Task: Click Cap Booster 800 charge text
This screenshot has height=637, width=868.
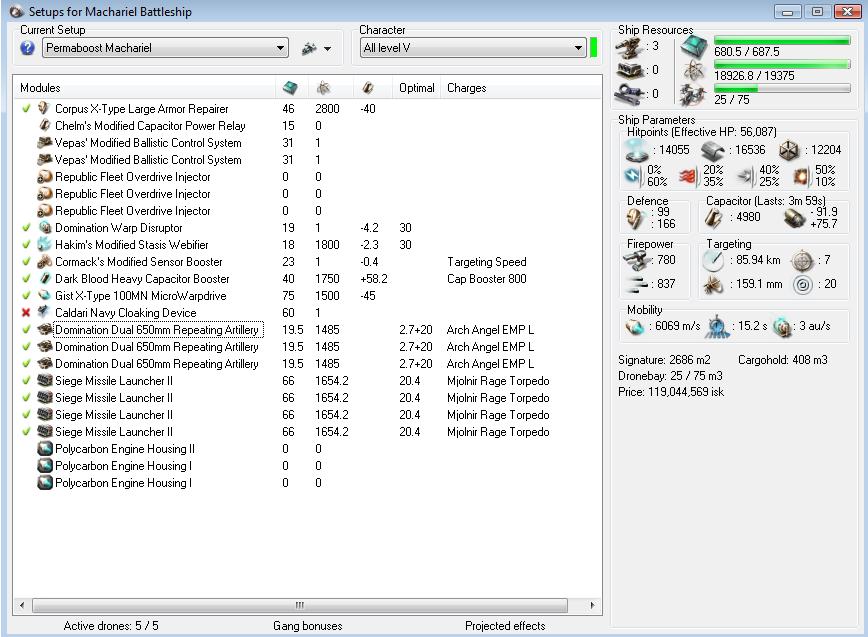Action: click(487, 279)
